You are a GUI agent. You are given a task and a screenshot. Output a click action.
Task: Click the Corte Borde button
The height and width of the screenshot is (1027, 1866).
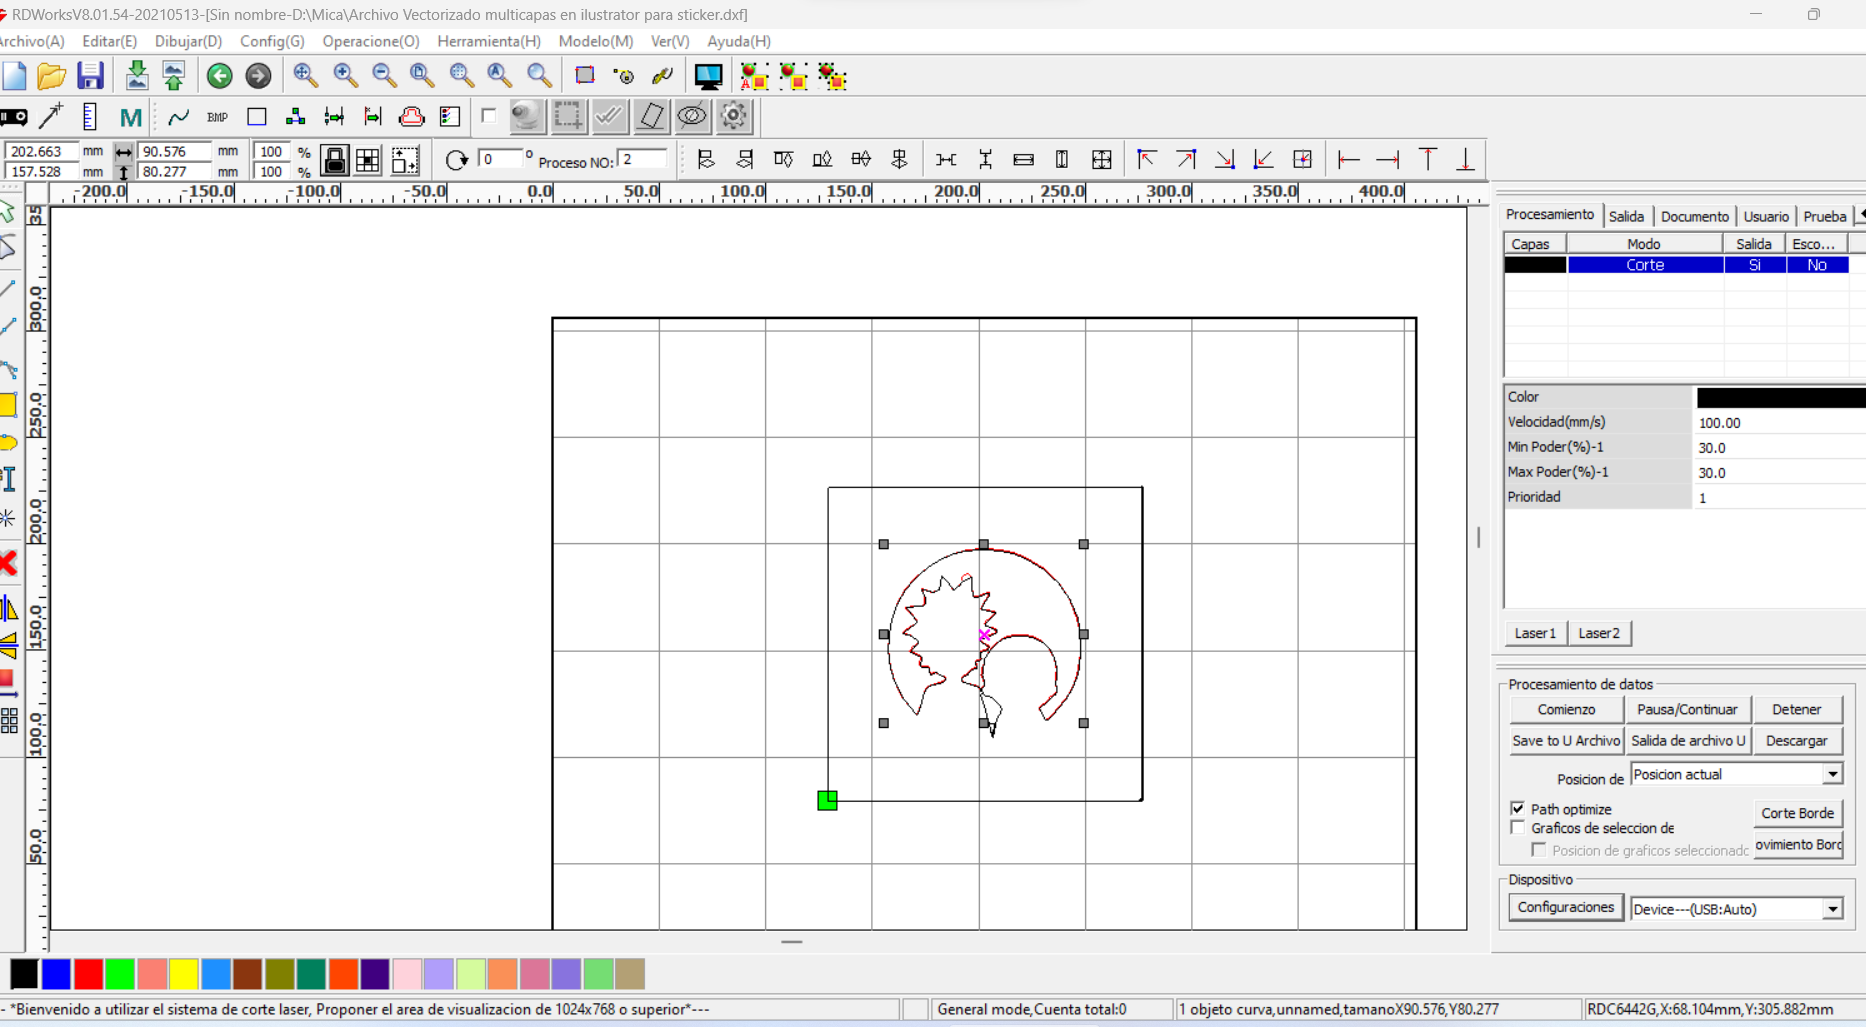pos(1797,813)
